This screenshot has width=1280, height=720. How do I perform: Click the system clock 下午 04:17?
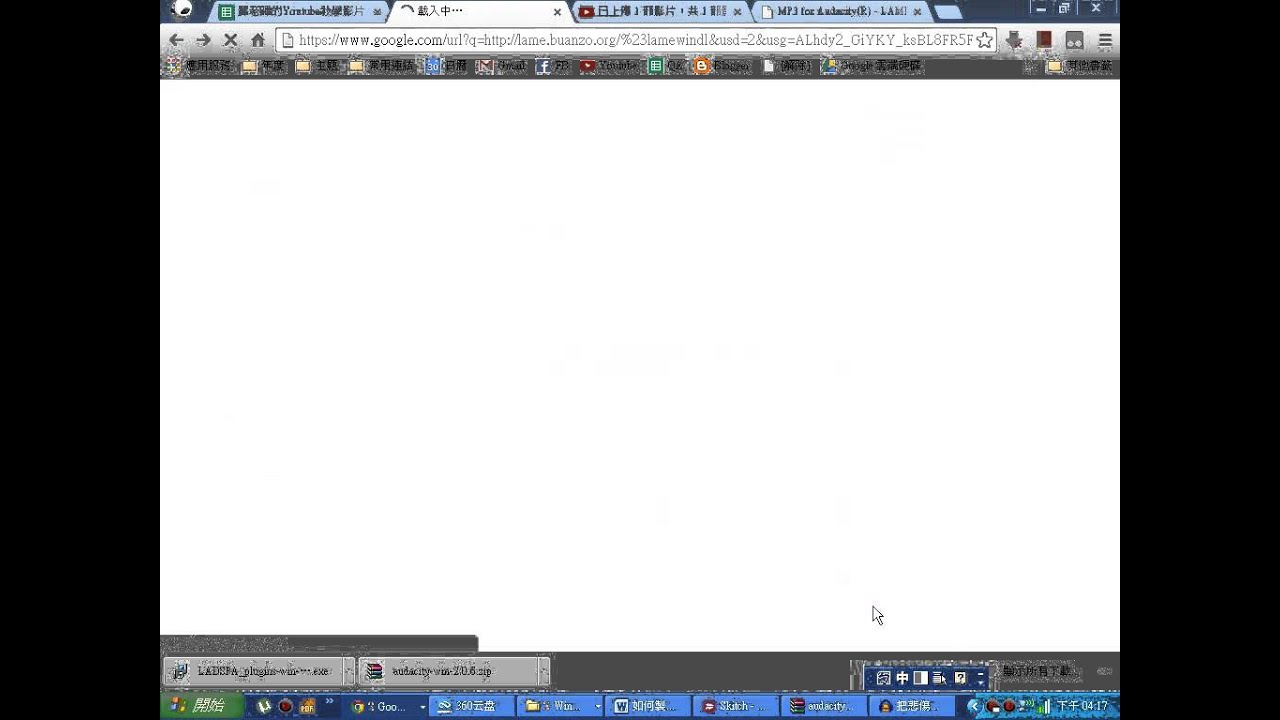tap(1082, 706)
